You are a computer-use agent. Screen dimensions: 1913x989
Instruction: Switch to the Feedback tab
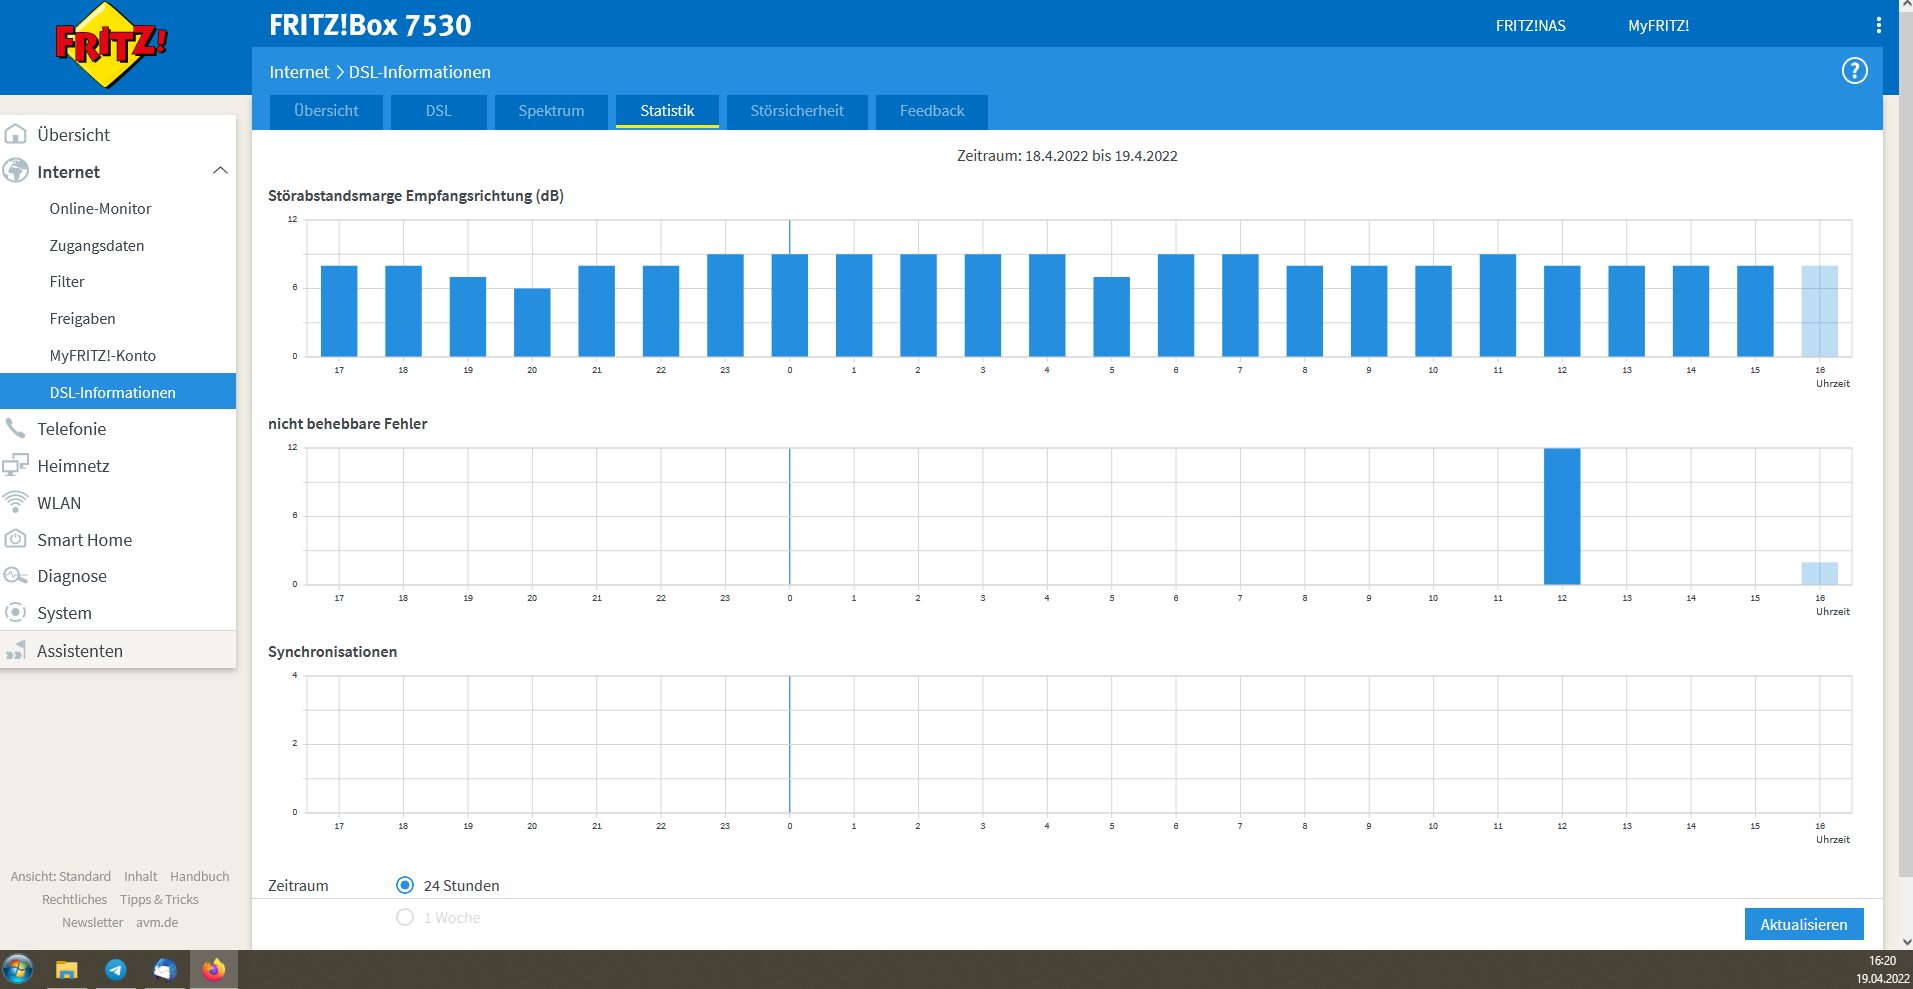(x=932, y=111)
